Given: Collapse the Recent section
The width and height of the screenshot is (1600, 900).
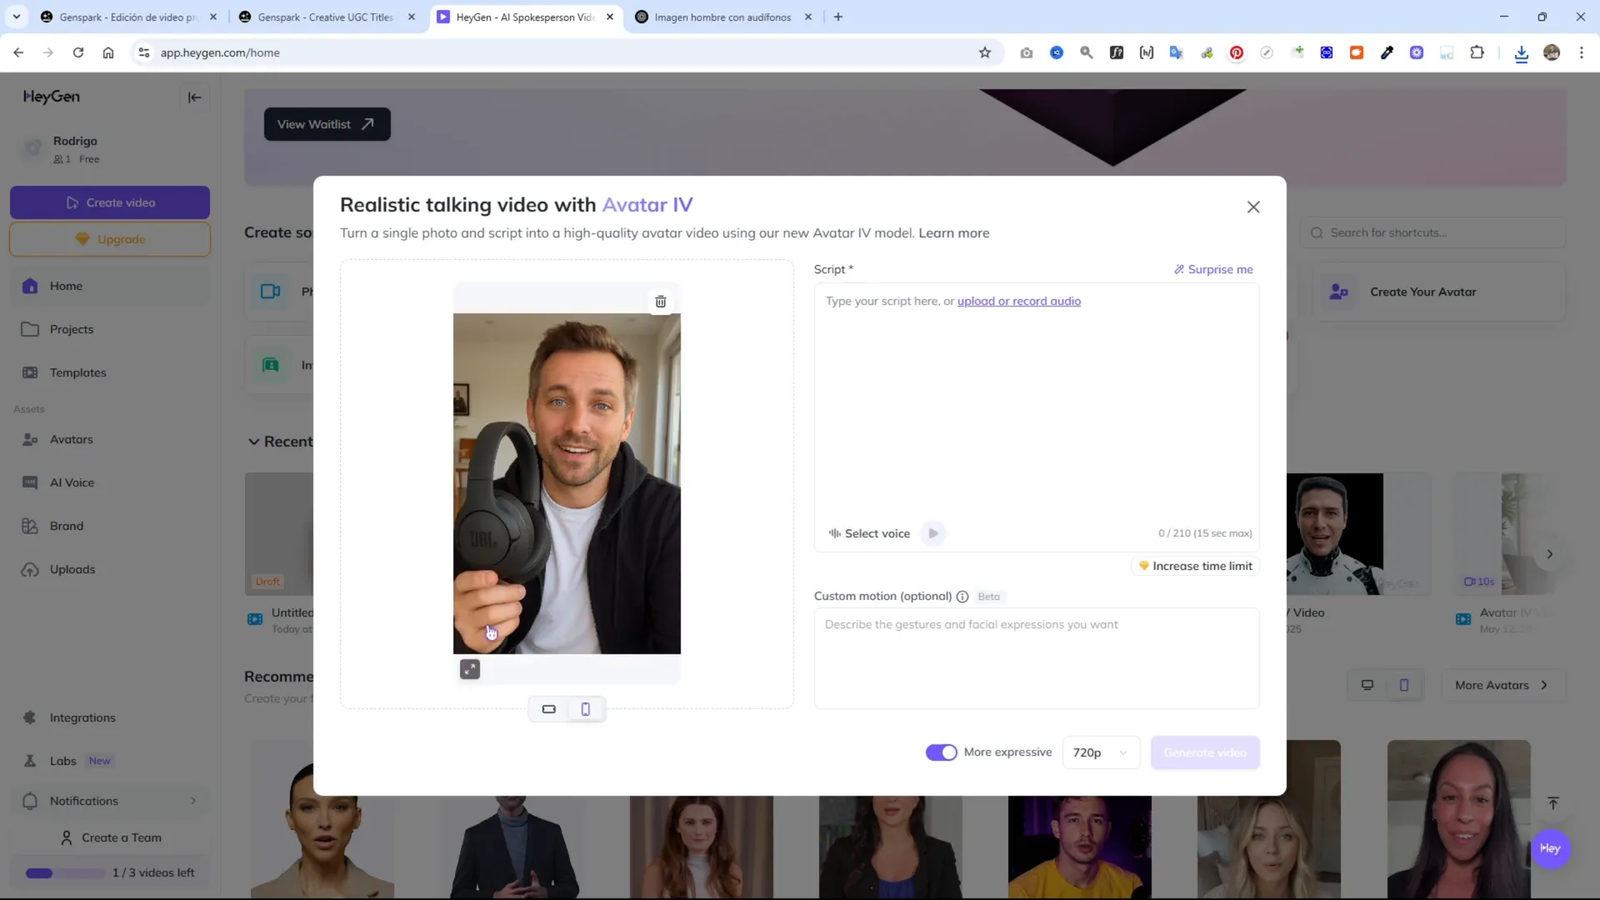Looking at the screenshot, I should 255,441.
